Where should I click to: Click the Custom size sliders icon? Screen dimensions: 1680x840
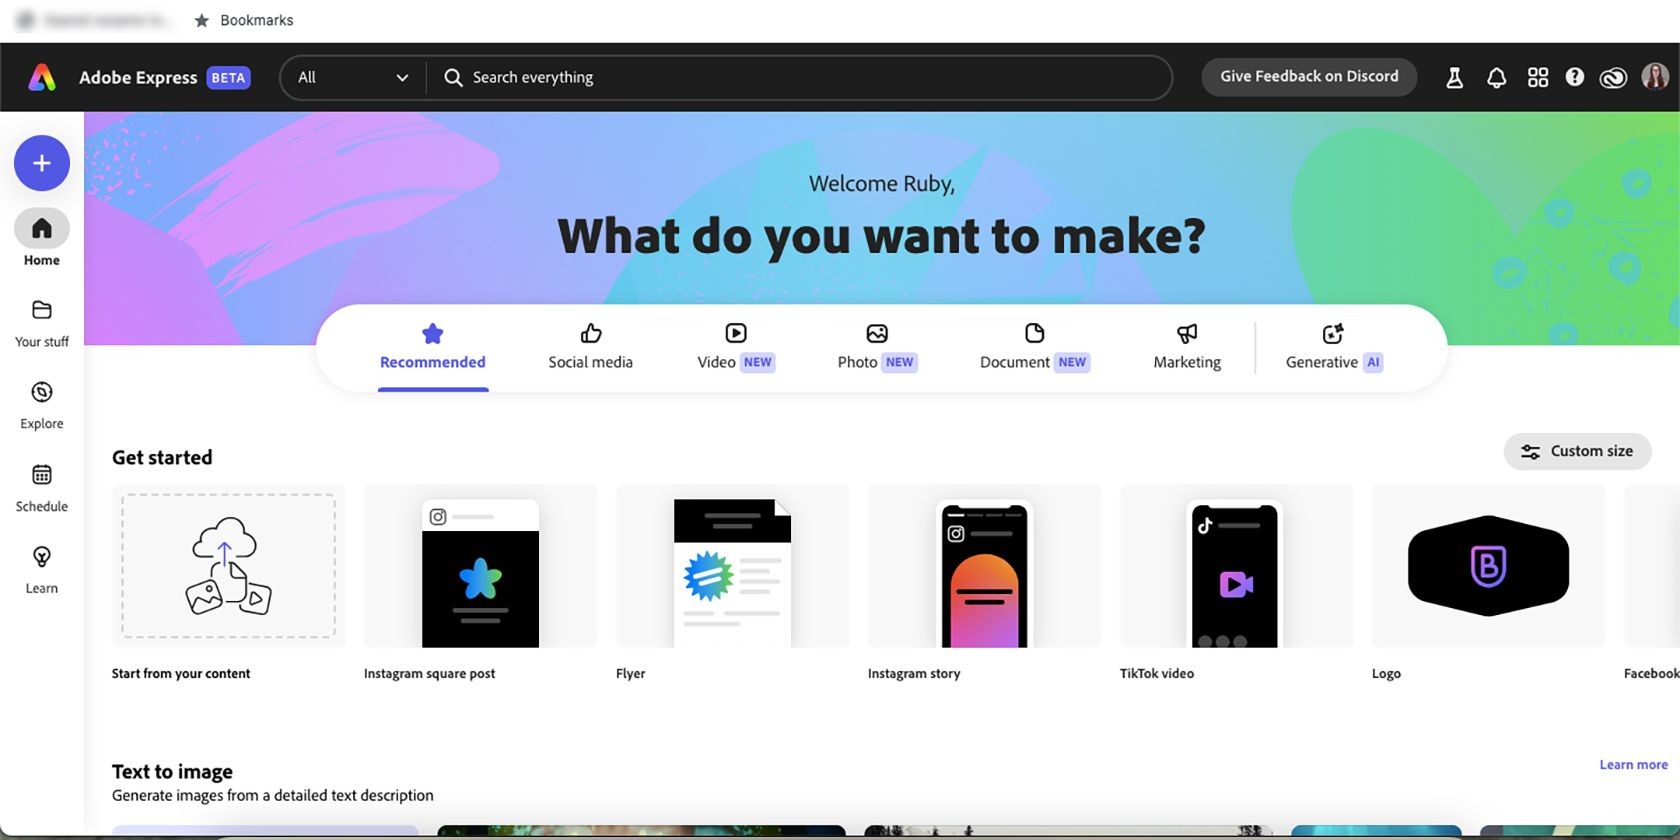(x=1530, y=452)
